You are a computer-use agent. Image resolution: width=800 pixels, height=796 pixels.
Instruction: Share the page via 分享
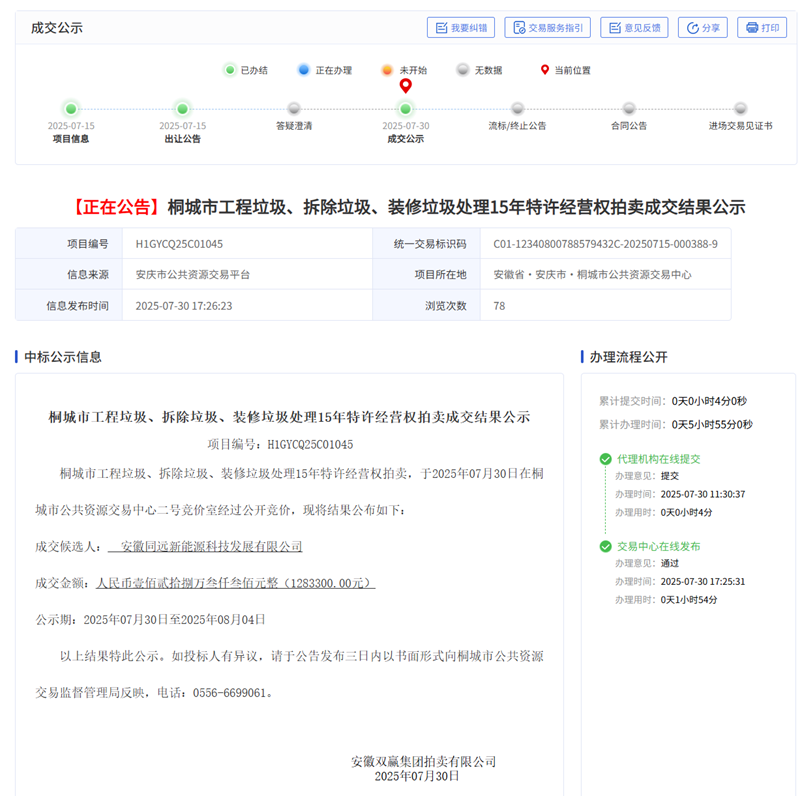tap(703, 28)
